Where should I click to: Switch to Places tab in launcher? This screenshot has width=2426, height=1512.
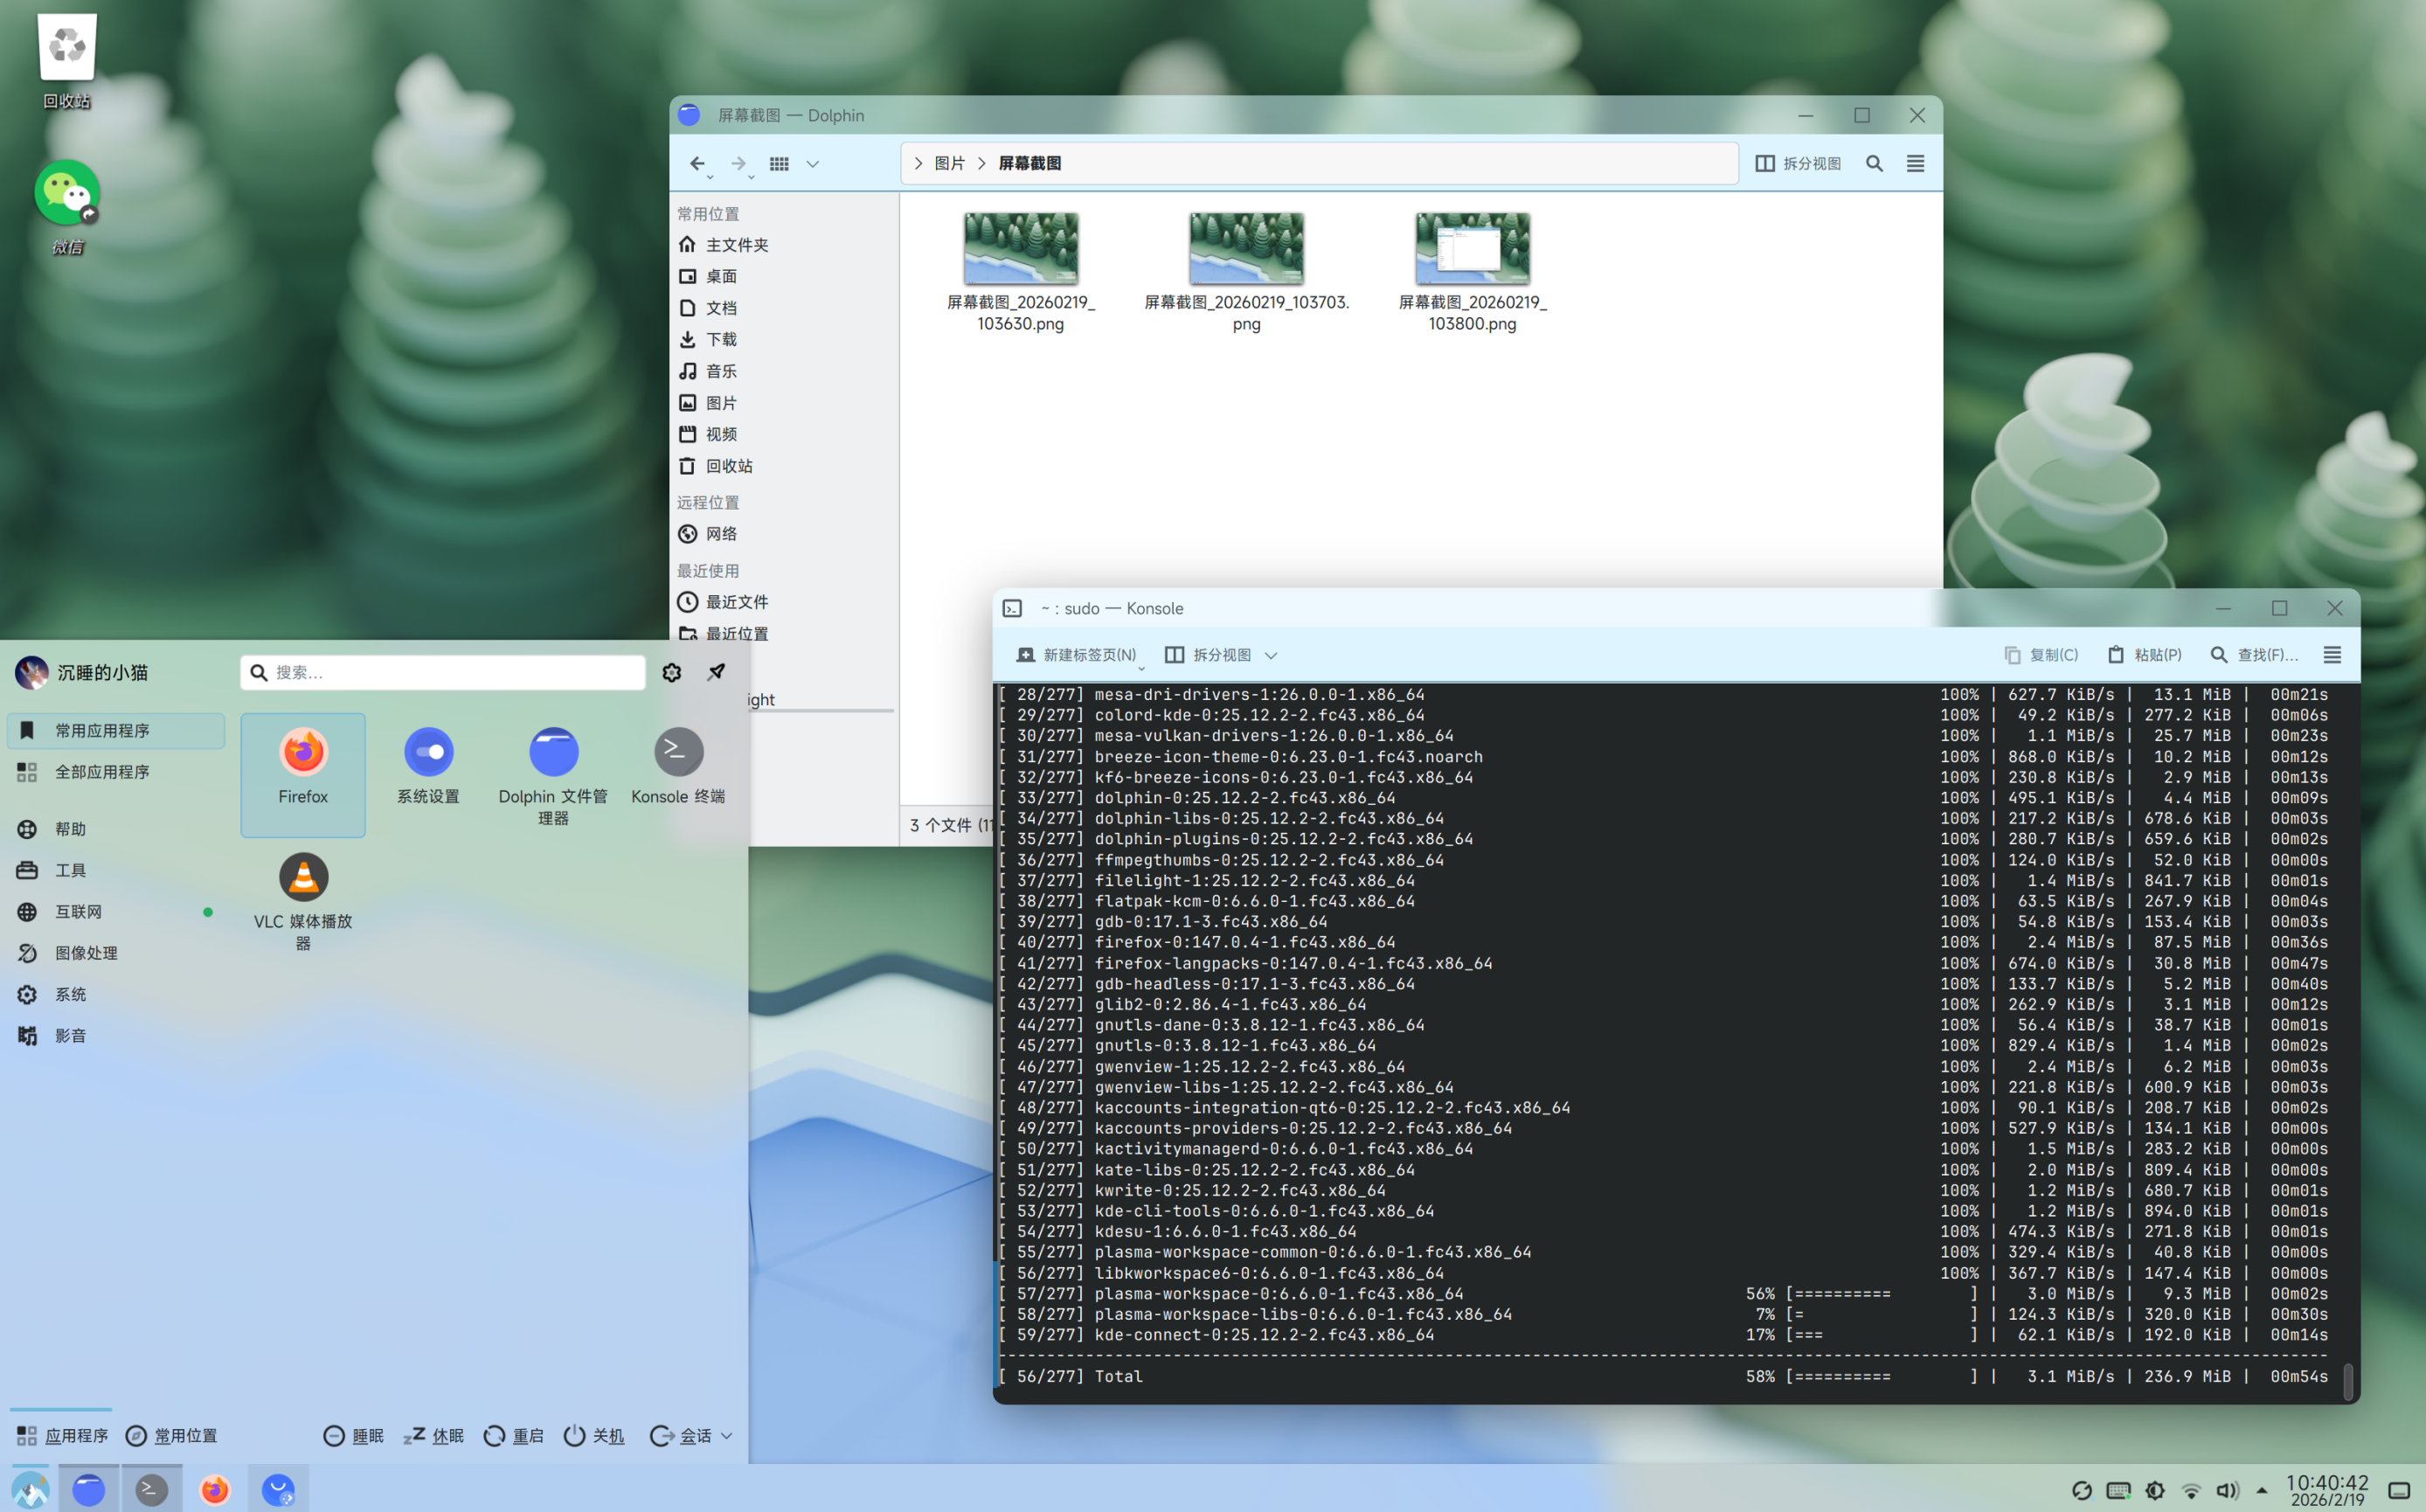[172, 1436]
